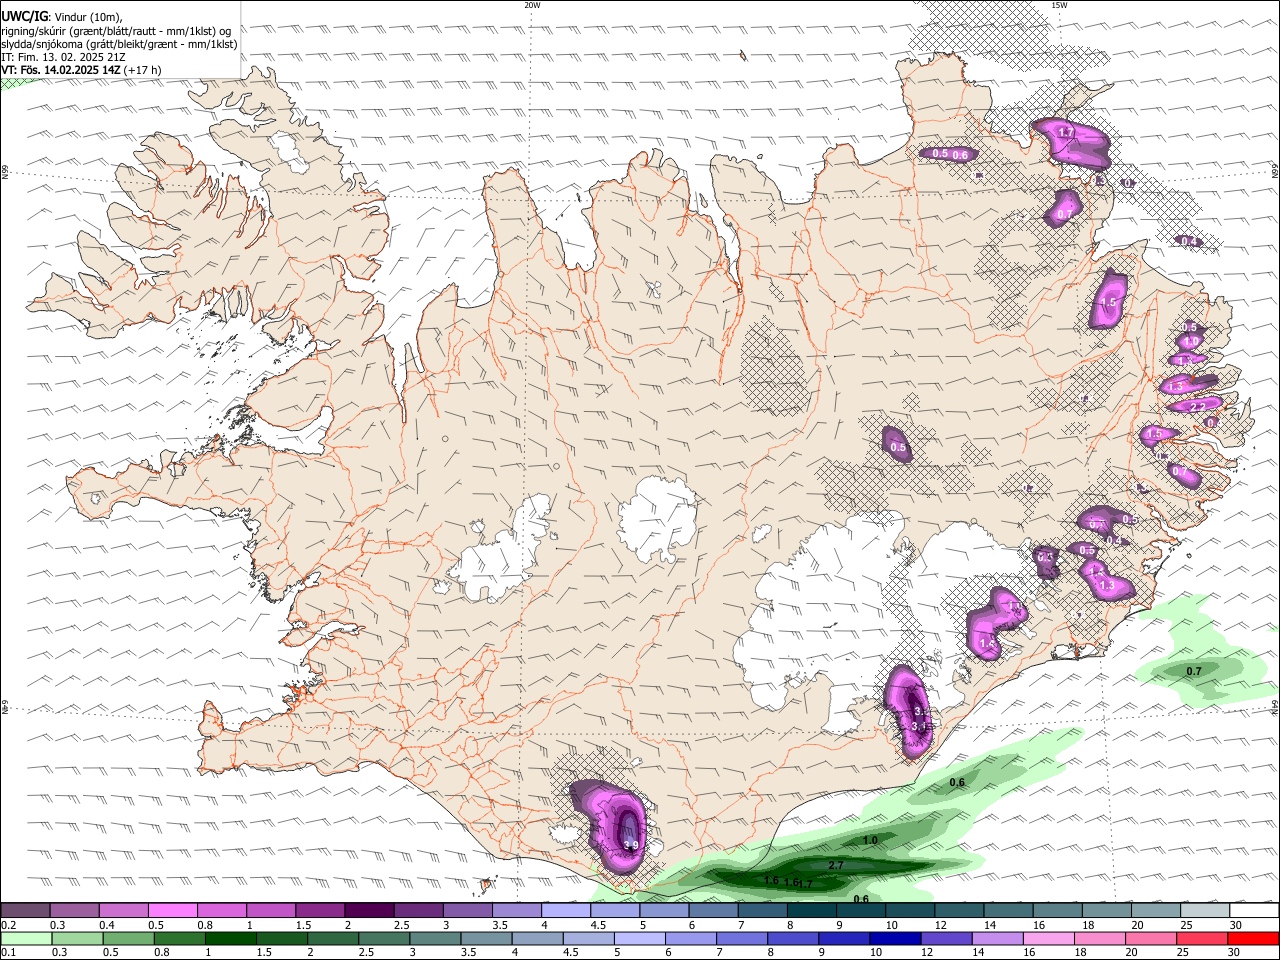Image resolution: width=1280 pixels, height=960 pixels.
Task: Select lower legend darkest green swatch labeled 1
Action: [230, 938]
